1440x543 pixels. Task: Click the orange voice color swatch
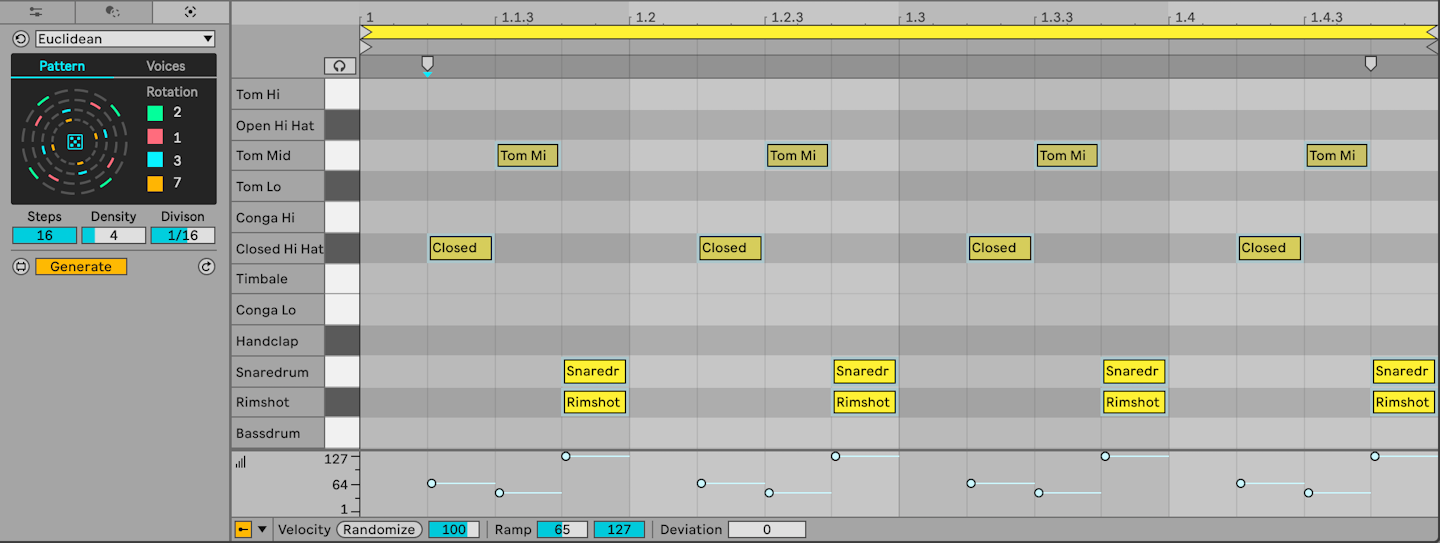pos(155,184)
